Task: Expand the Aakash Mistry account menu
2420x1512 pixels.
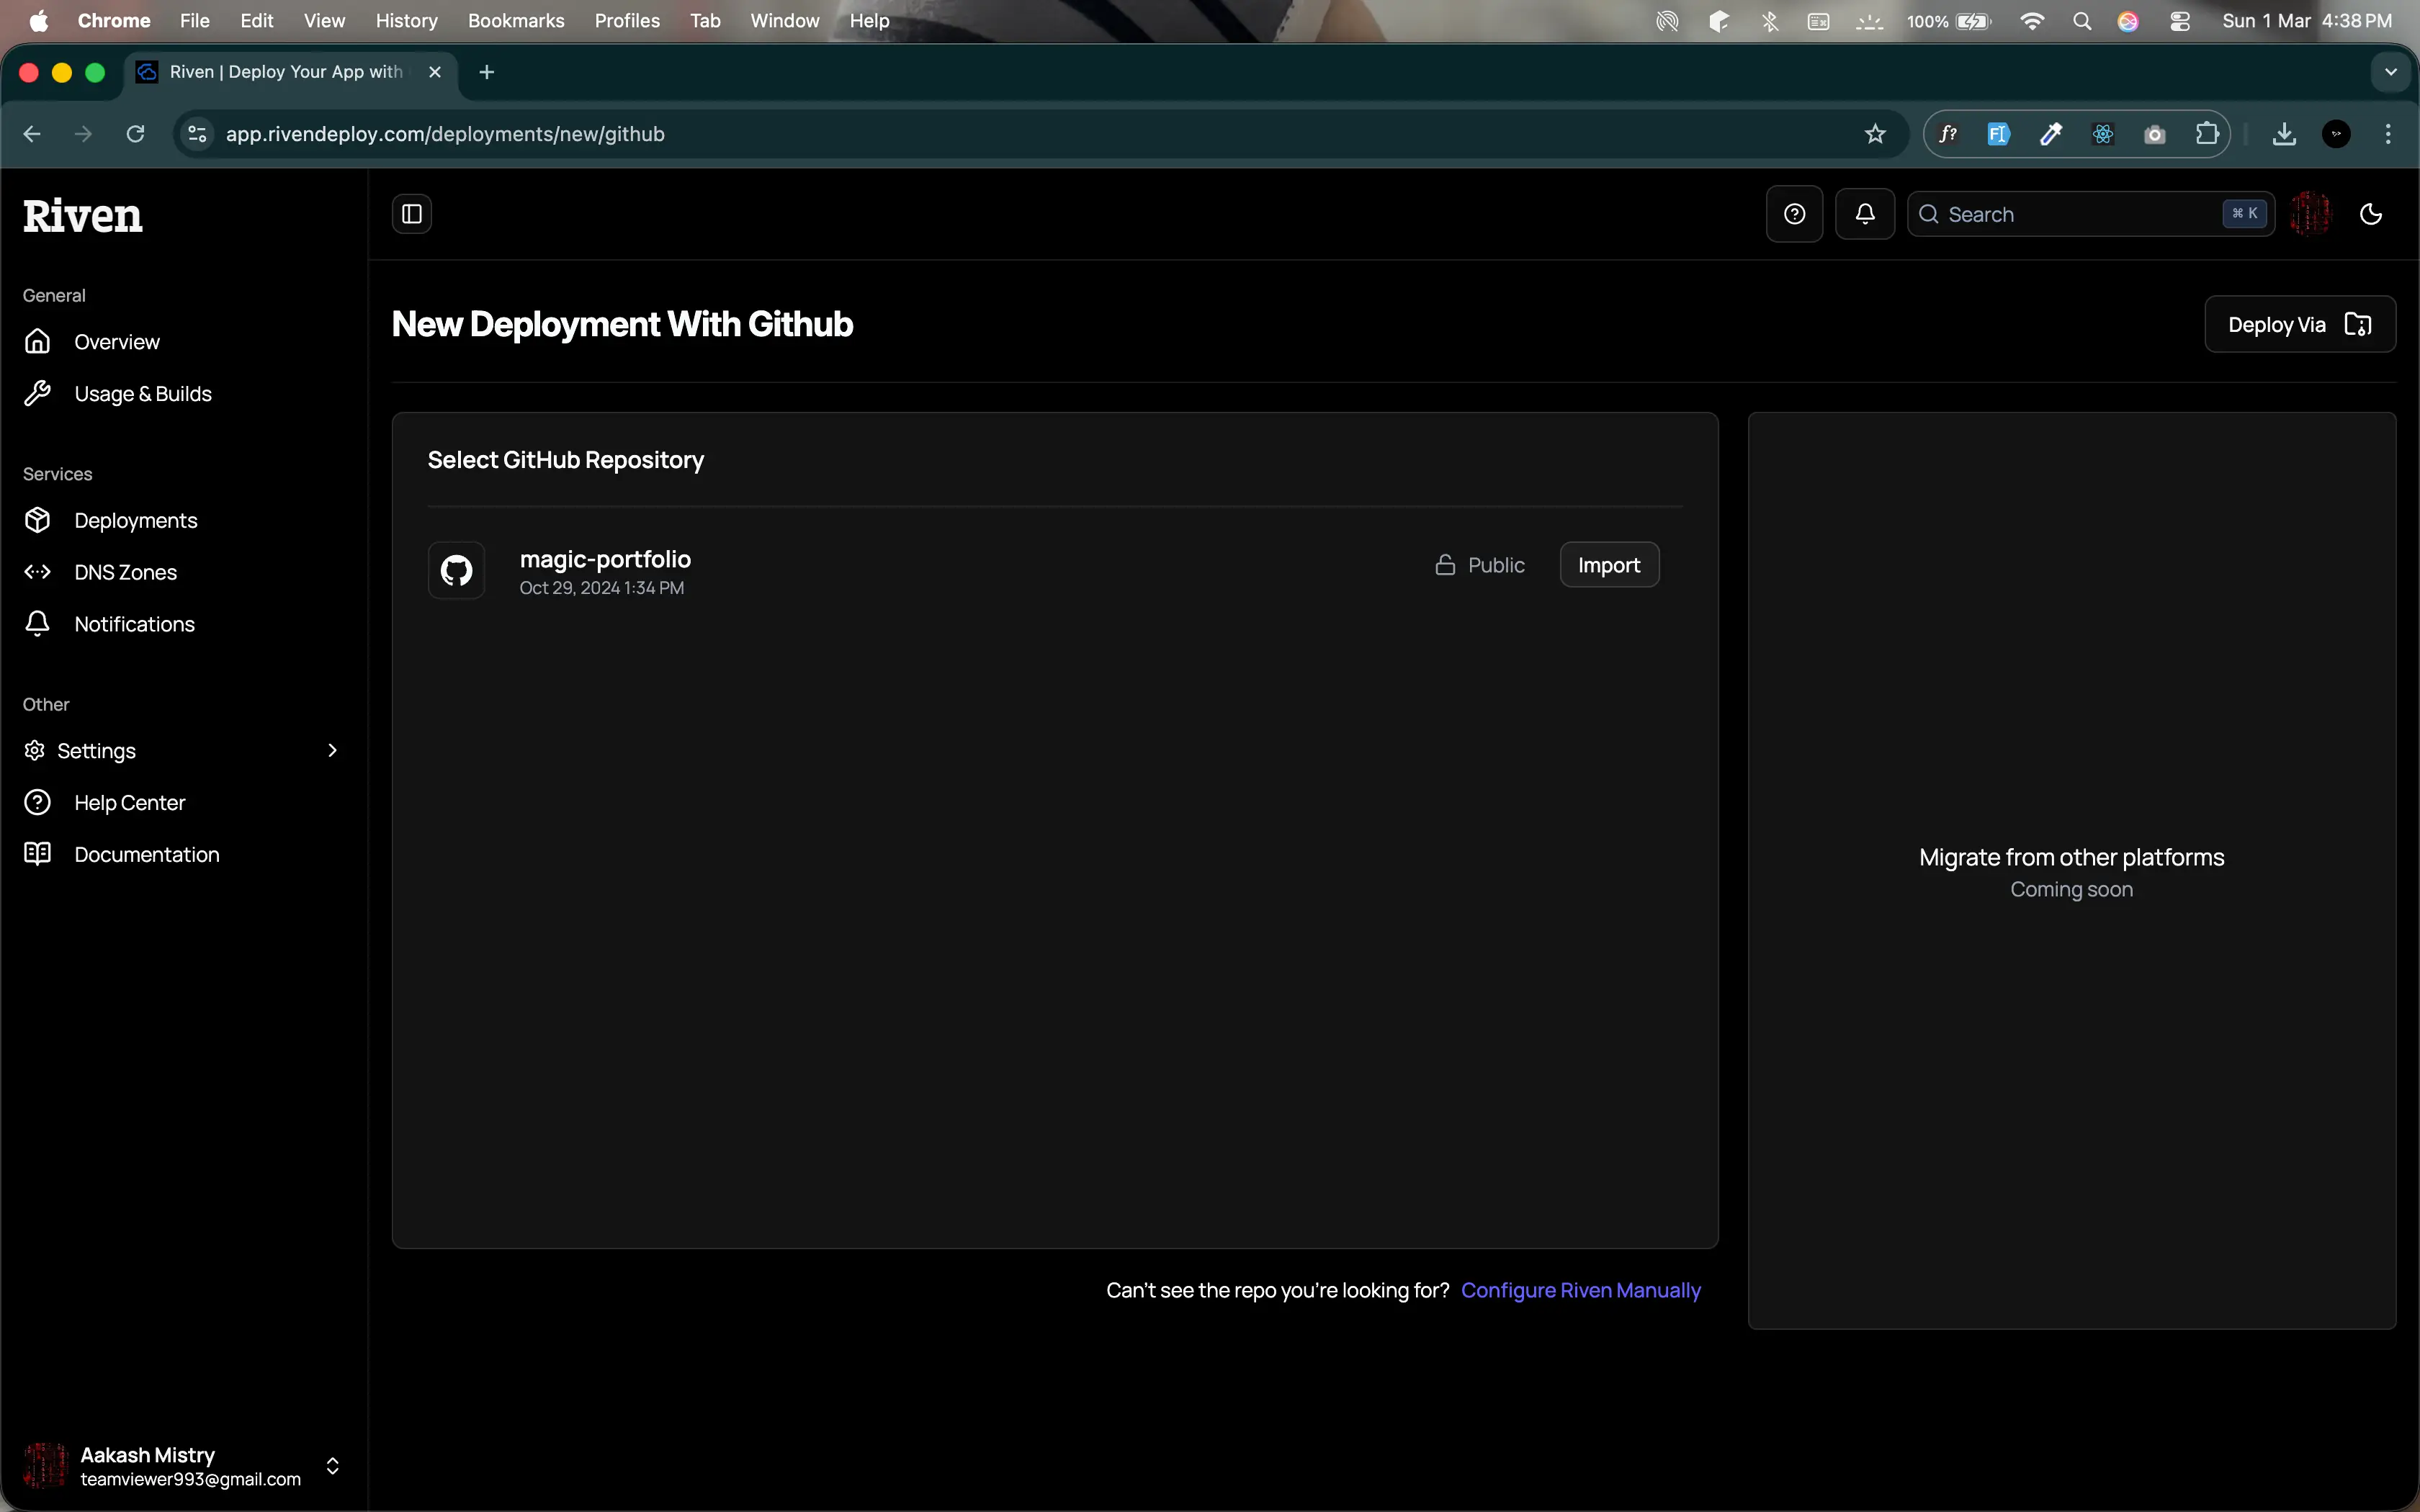Action: 332,1466
